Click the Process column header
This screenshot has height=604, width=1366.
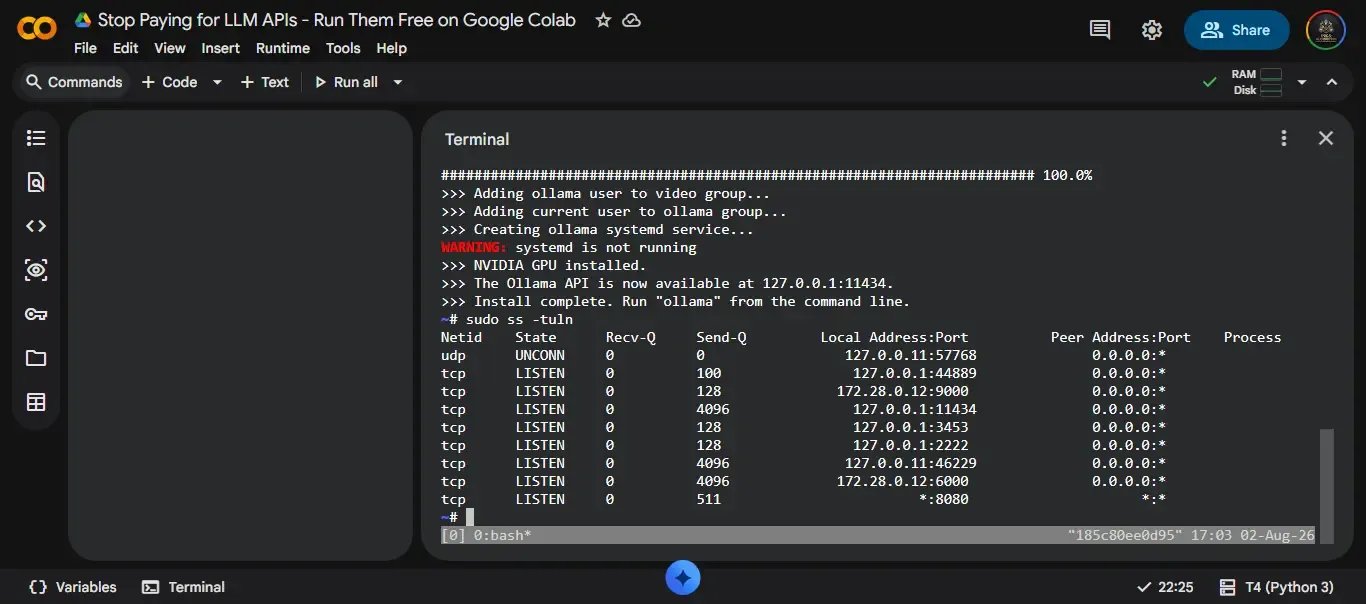(1252, 337)
